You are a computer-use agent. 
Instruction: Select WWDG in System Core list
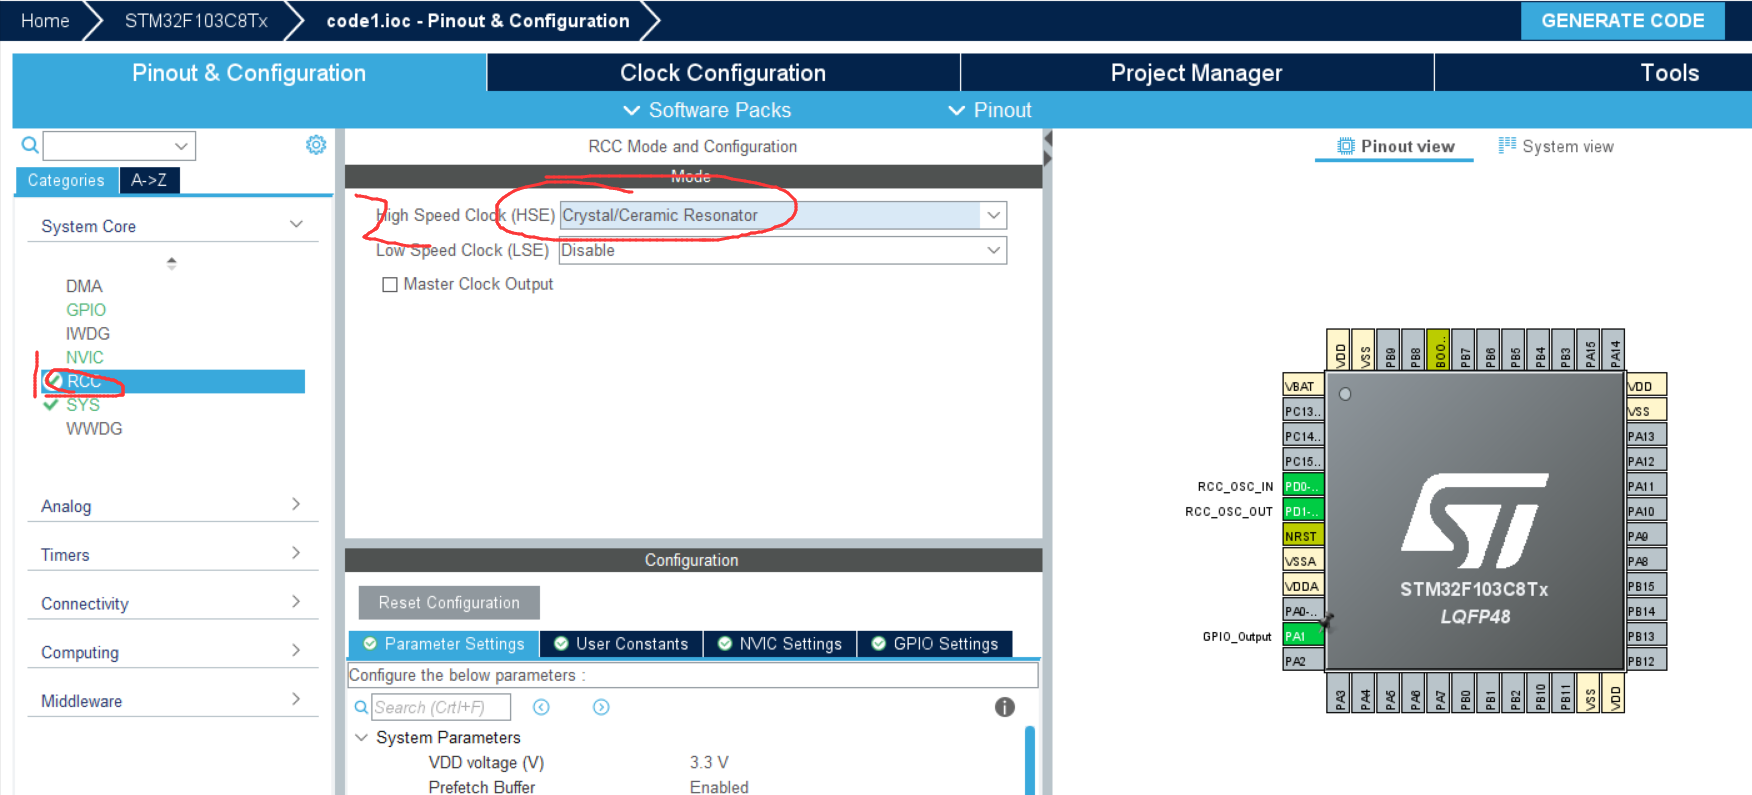coord(94,429)
